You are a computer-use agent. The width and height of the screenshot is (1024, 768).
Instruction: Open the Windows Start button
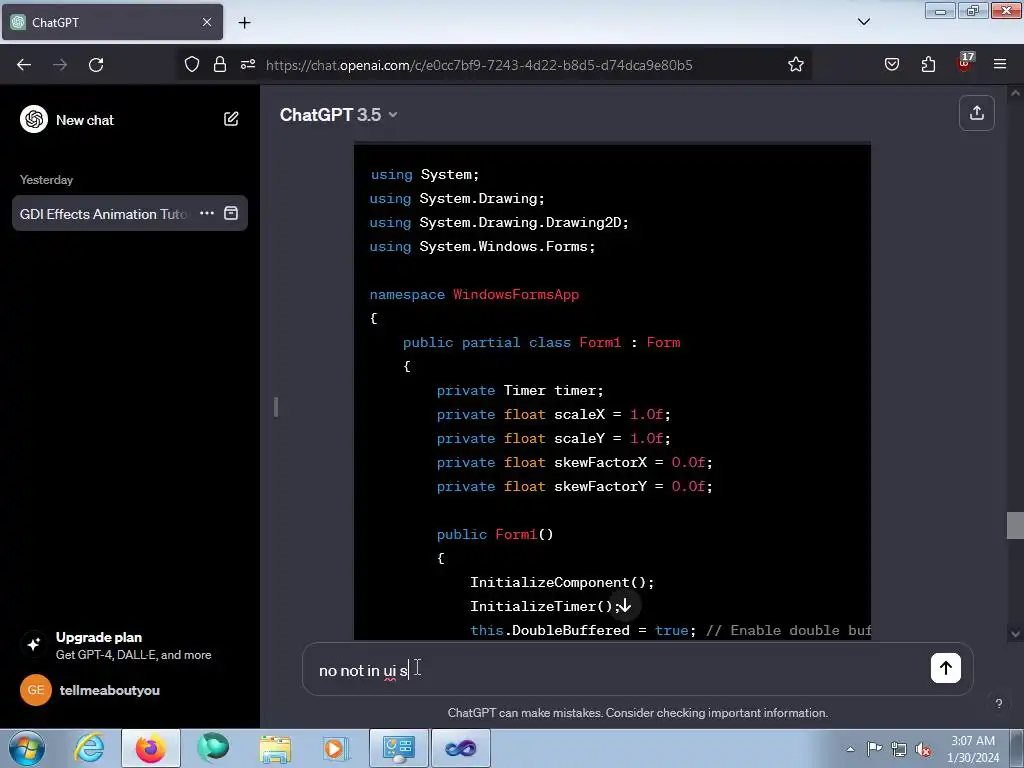click(x=27, y=748)
